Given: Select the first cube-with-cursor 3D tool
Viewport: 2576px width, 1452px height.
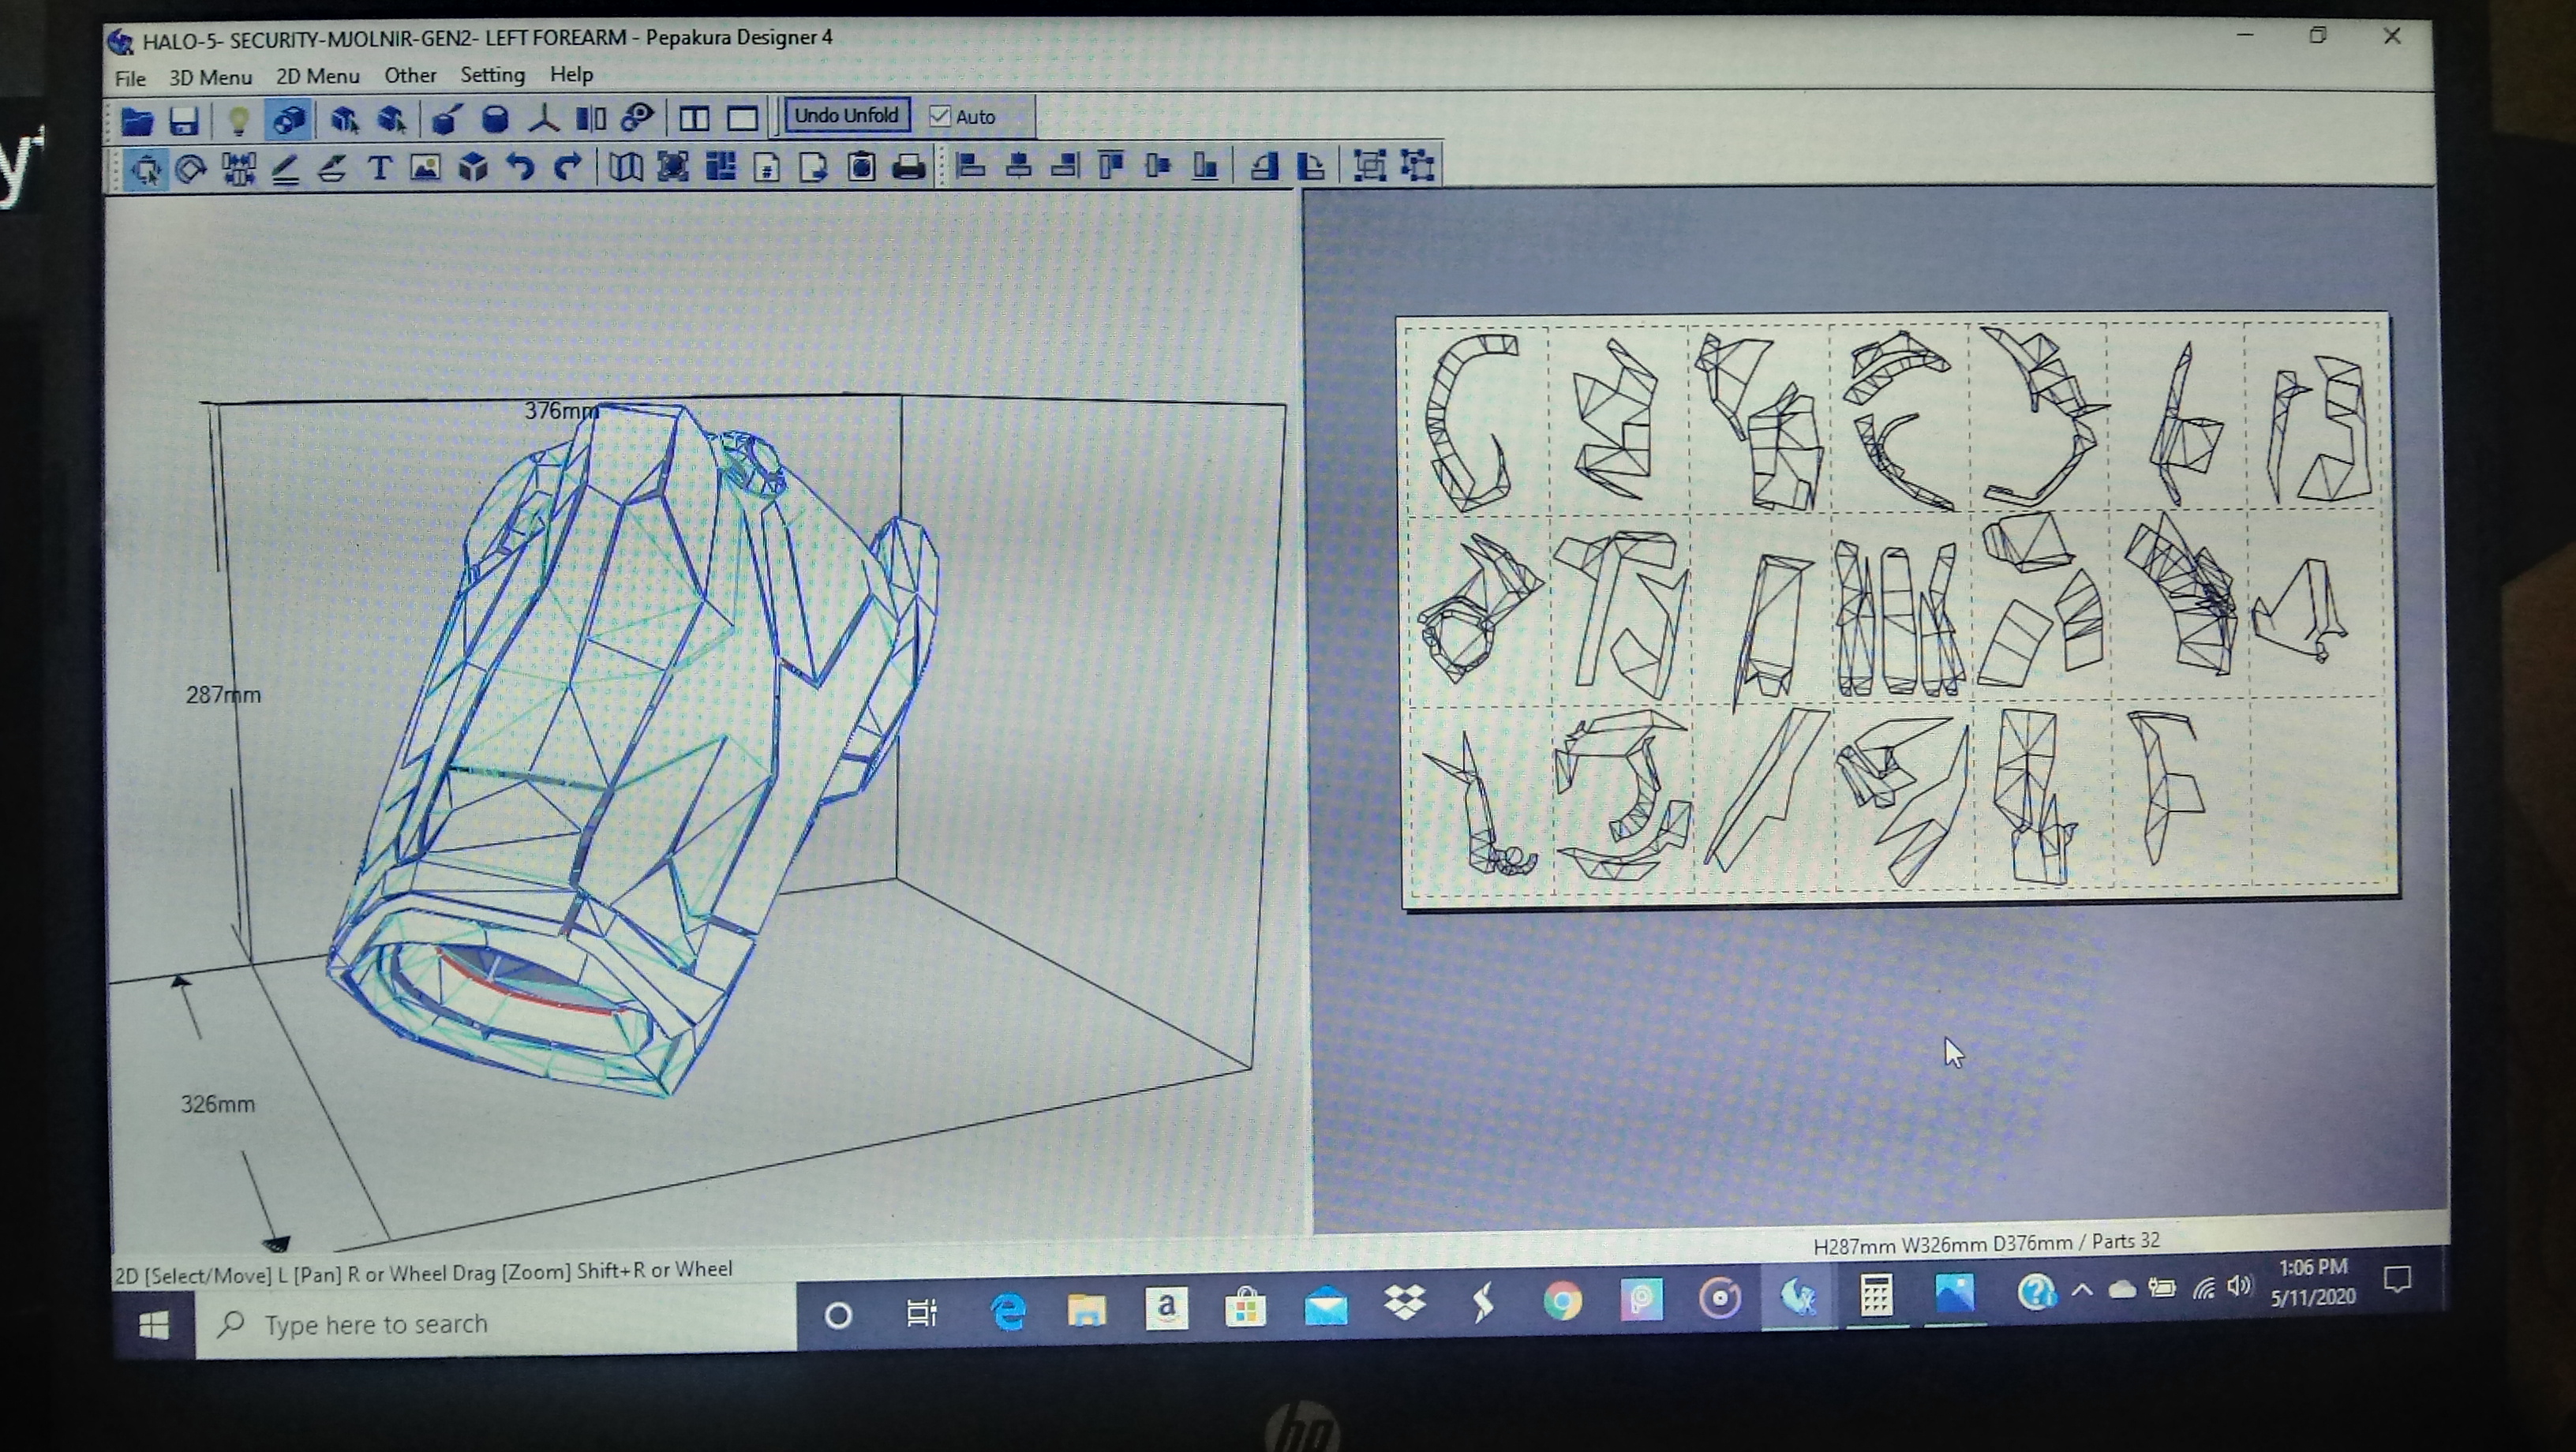Looking at the screenshot, I should tap(344, 120).
